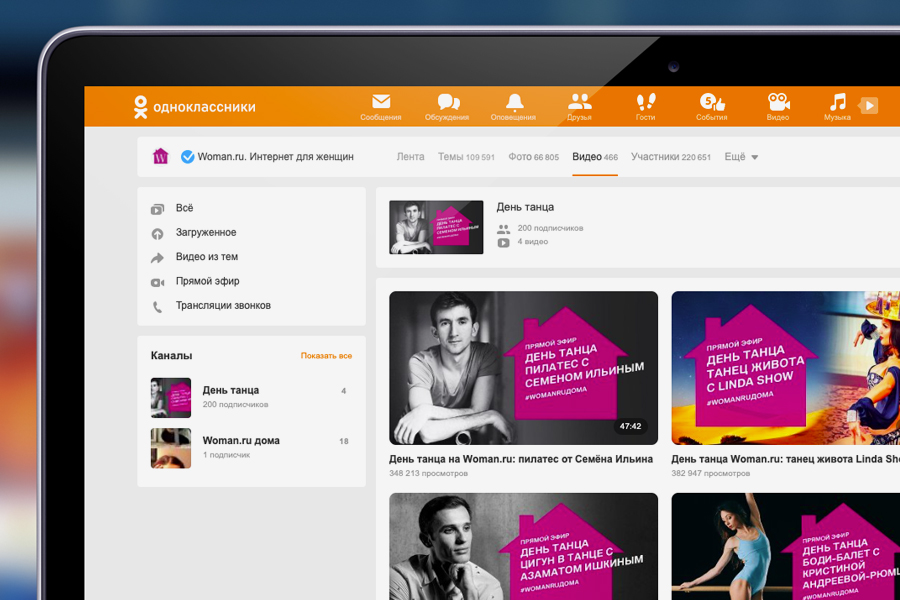Open Видео camera icon in header
The image size is (900, 600).
point(778,102)
